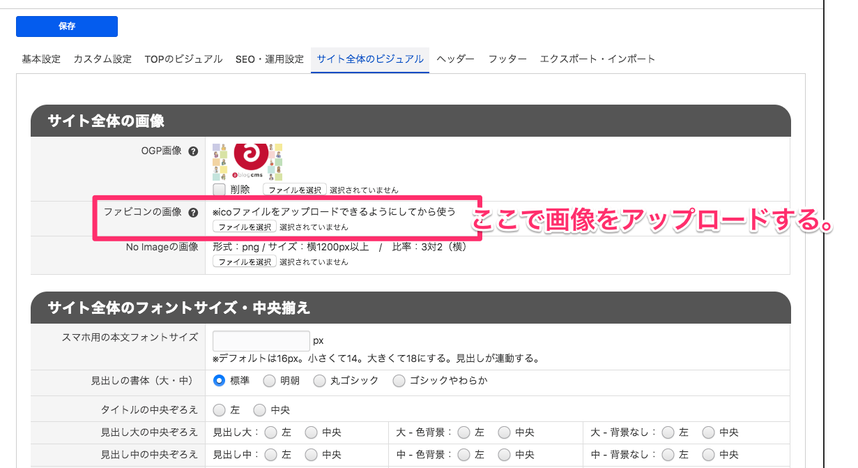This screenshot has width=858, height=468.
Task: Click the blue 保存 button
Action: (x=67, y=27)
